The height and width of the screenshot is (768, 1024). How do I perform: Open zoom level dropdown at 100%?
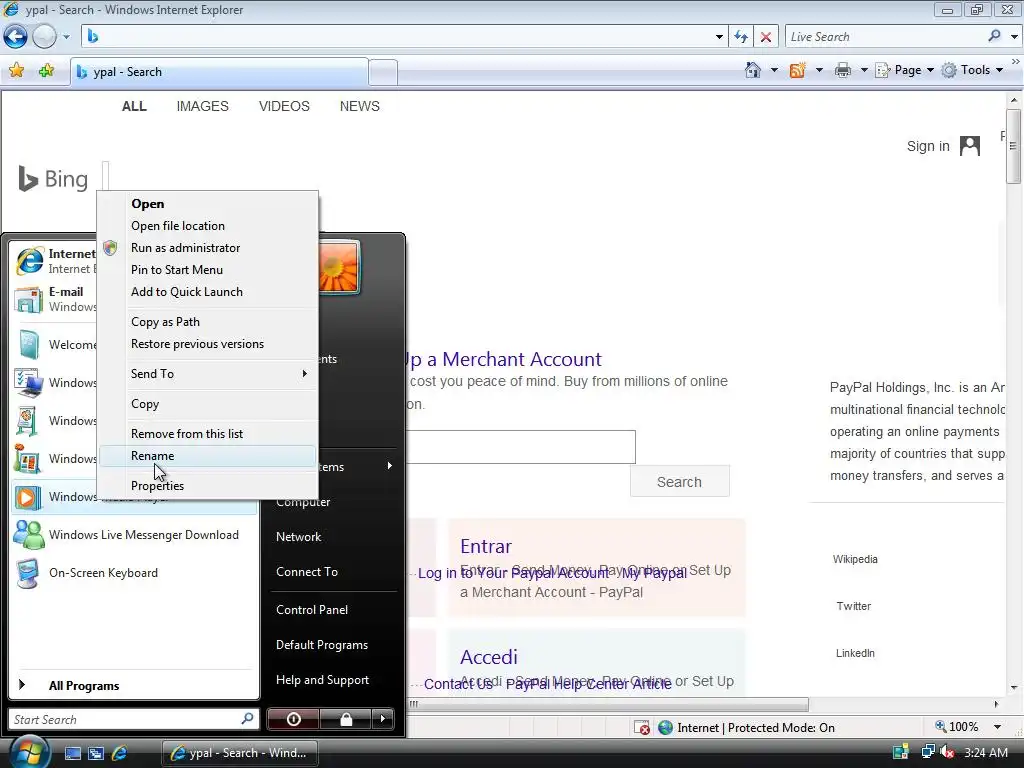(x=997, y=727)
